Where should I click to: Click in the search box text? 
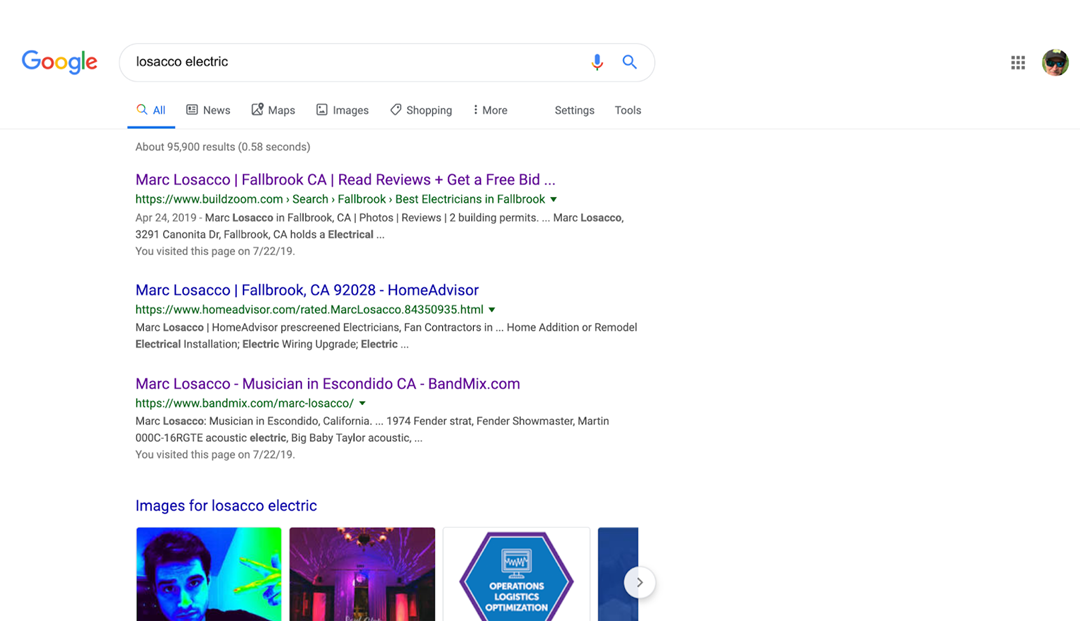(x=350, y=62)
